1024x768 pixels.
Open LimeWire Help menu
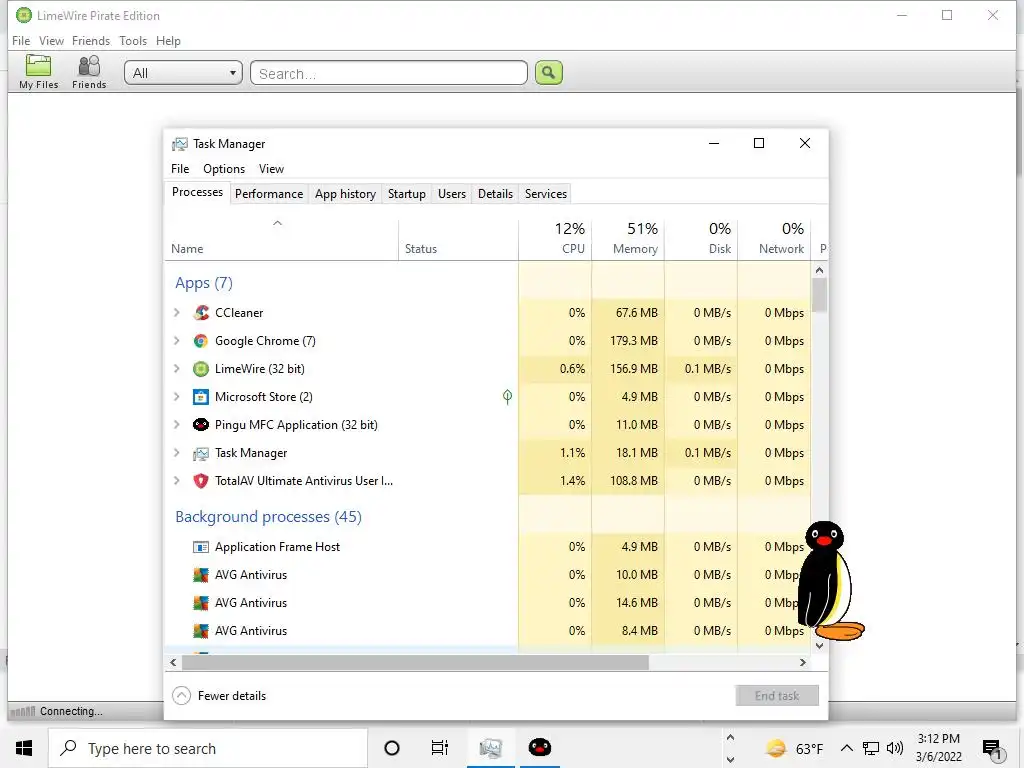[x=168, y=40]
